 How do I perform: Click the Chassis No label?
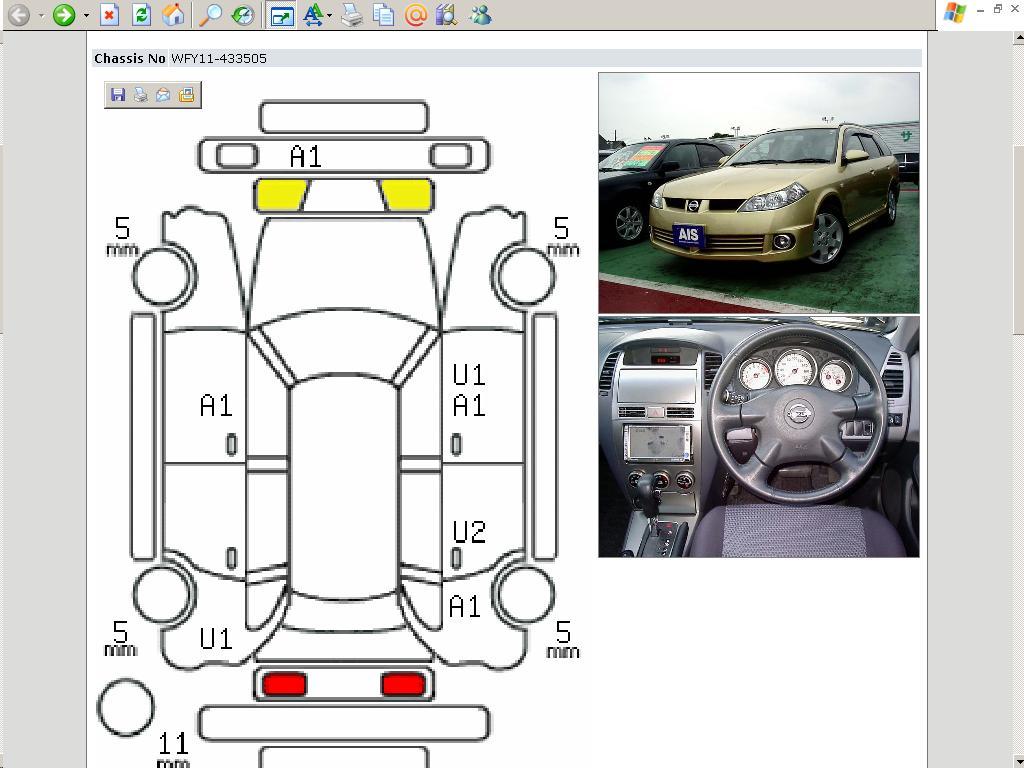pos(129,58)
